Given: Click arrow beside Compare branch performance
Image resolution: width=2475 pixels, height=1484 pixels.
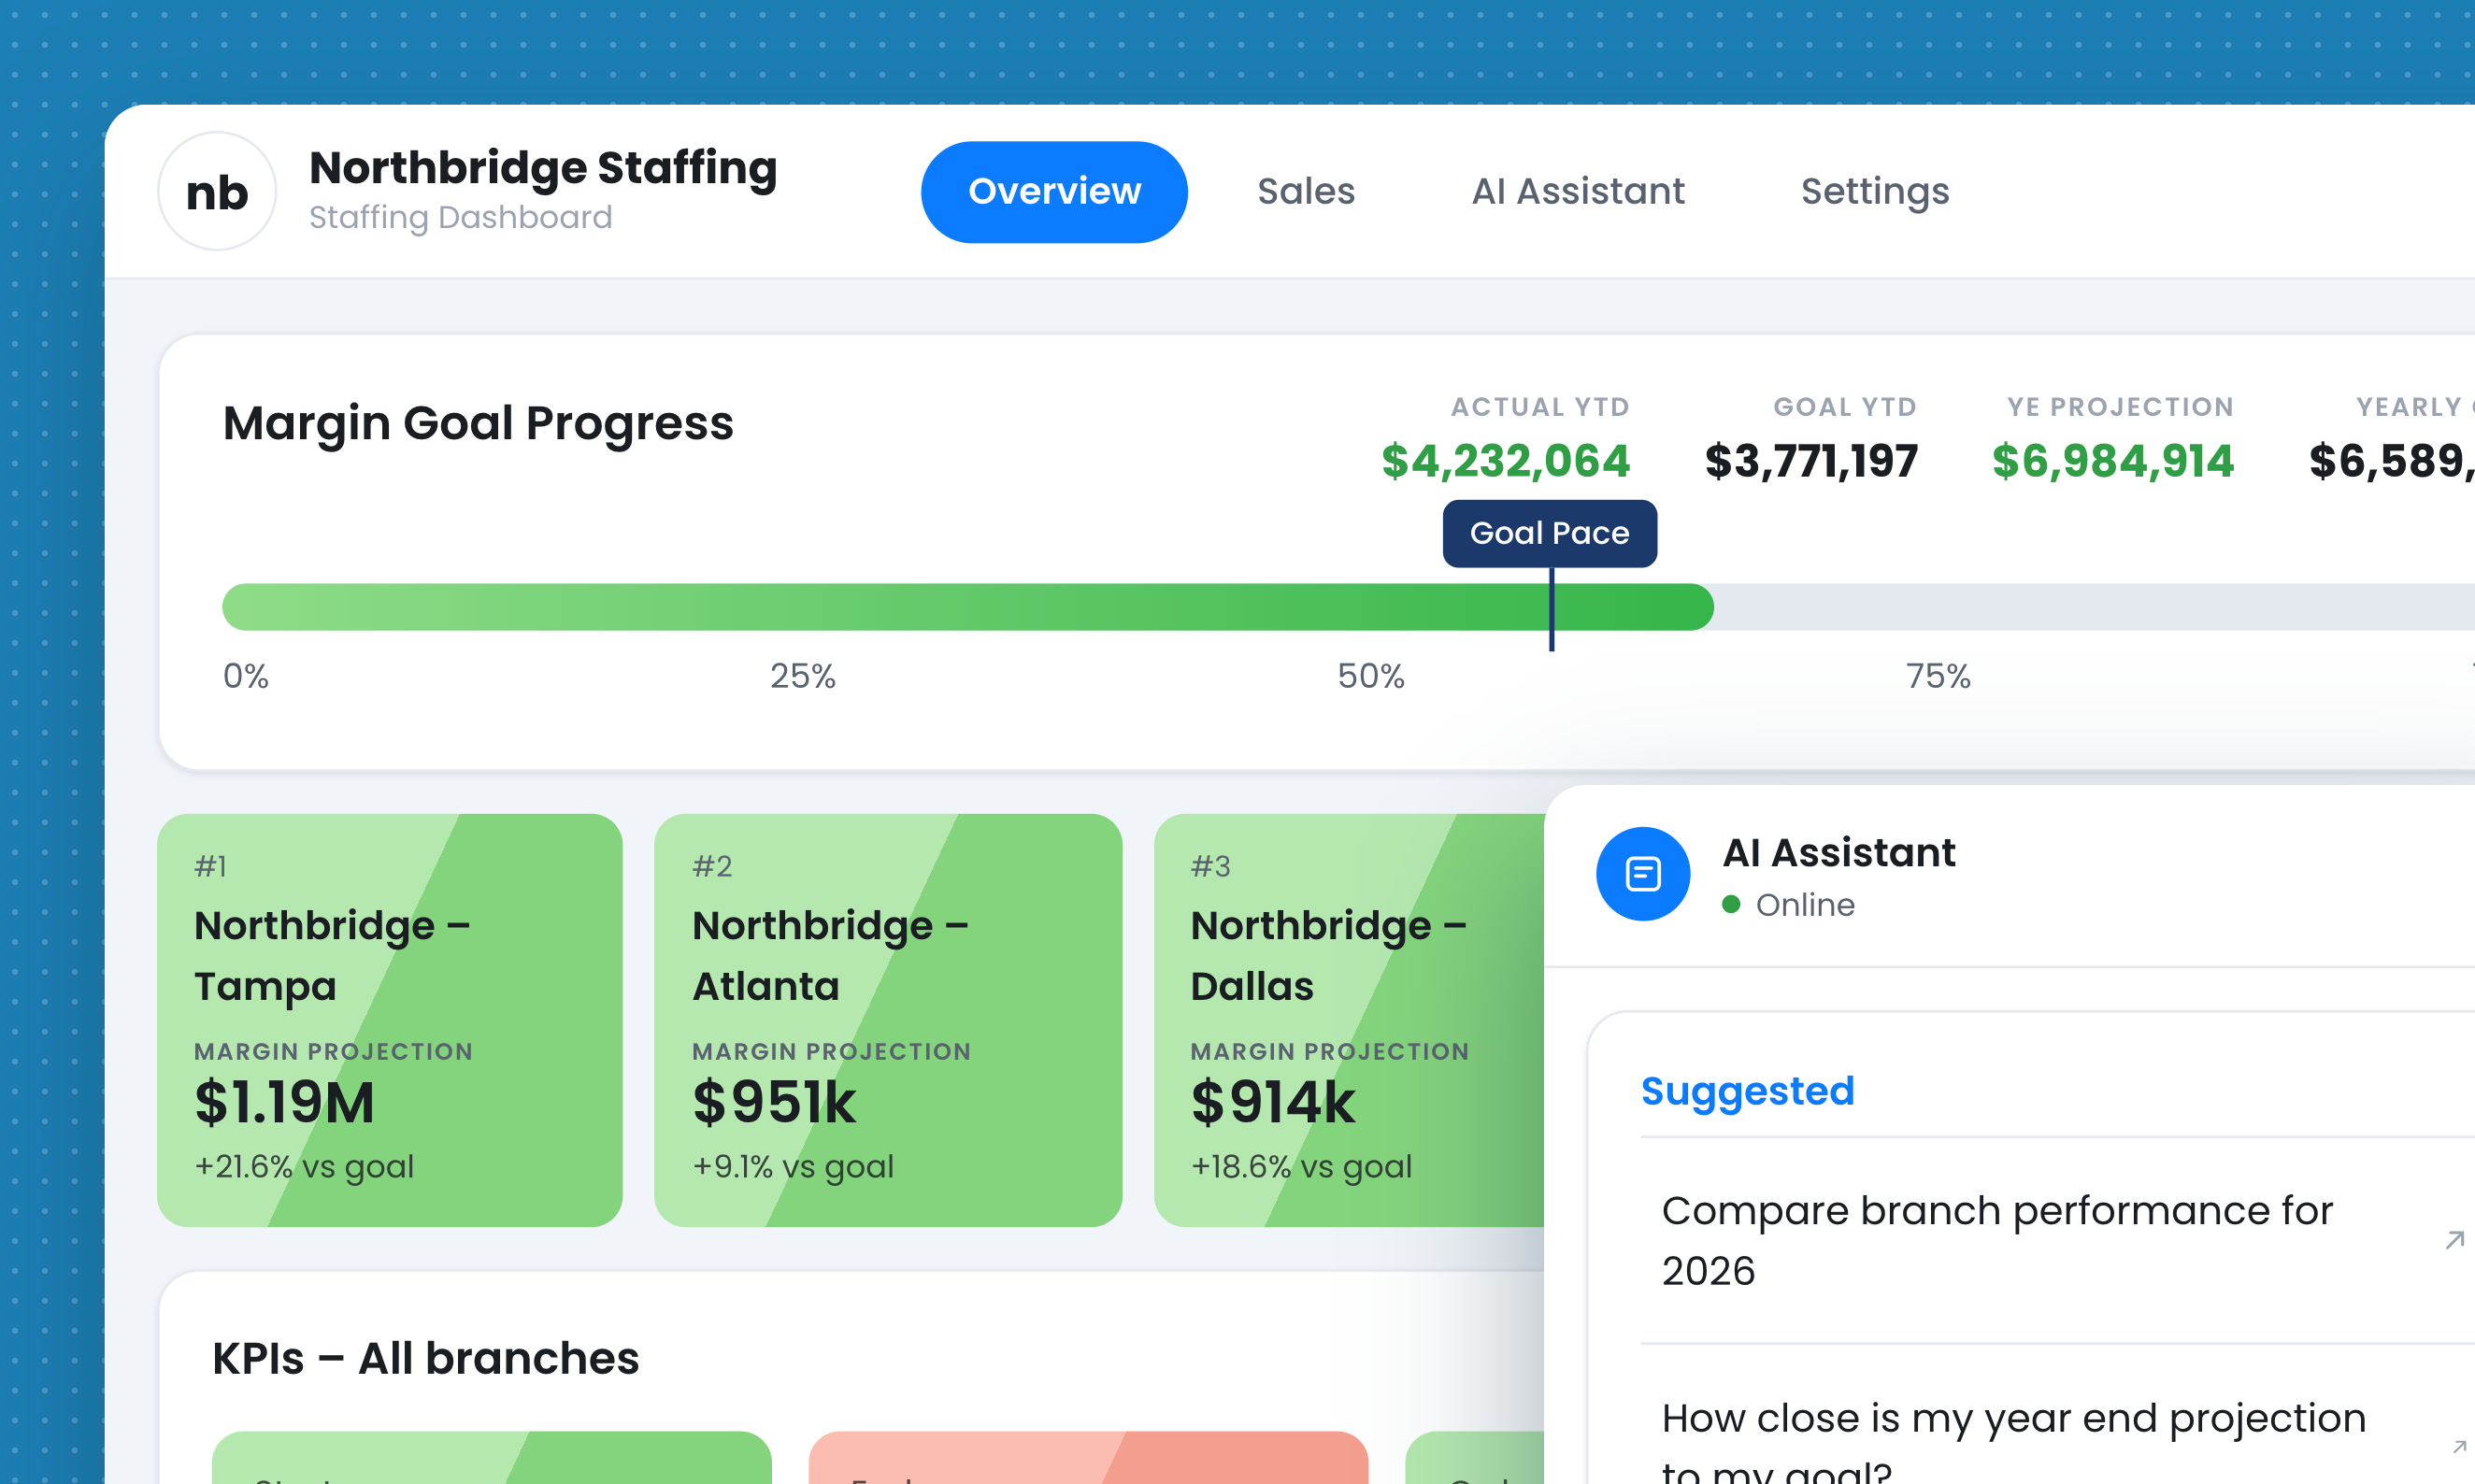Looking at the screenshot, I should [2454, 1240].
